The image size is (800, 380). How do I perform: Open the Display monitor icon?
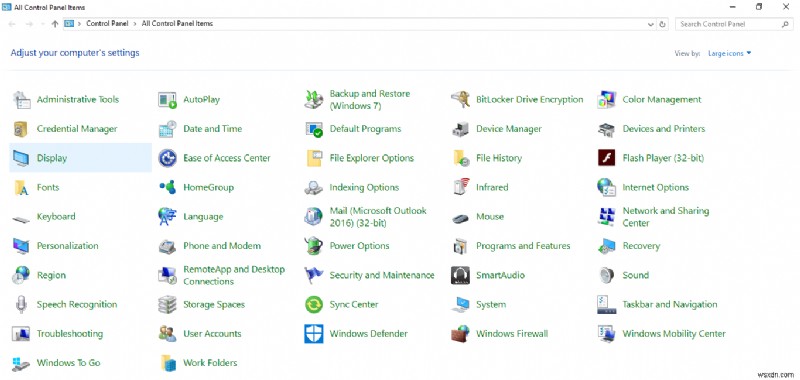point(21,159)
